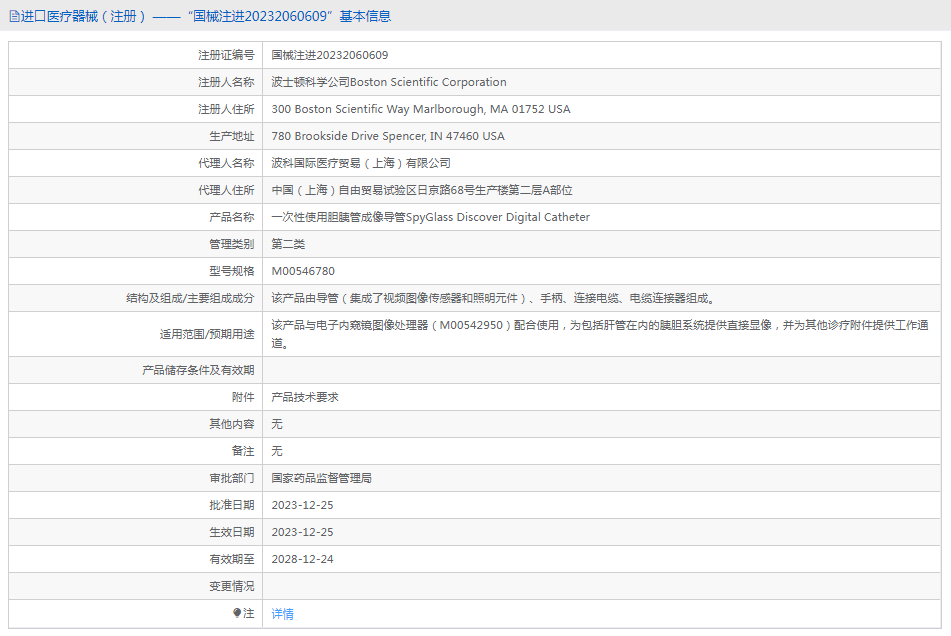The height and width of the screenshot is (636, 951).
Task: Select expiry date 2028-12-24
Action: point(303,559)
